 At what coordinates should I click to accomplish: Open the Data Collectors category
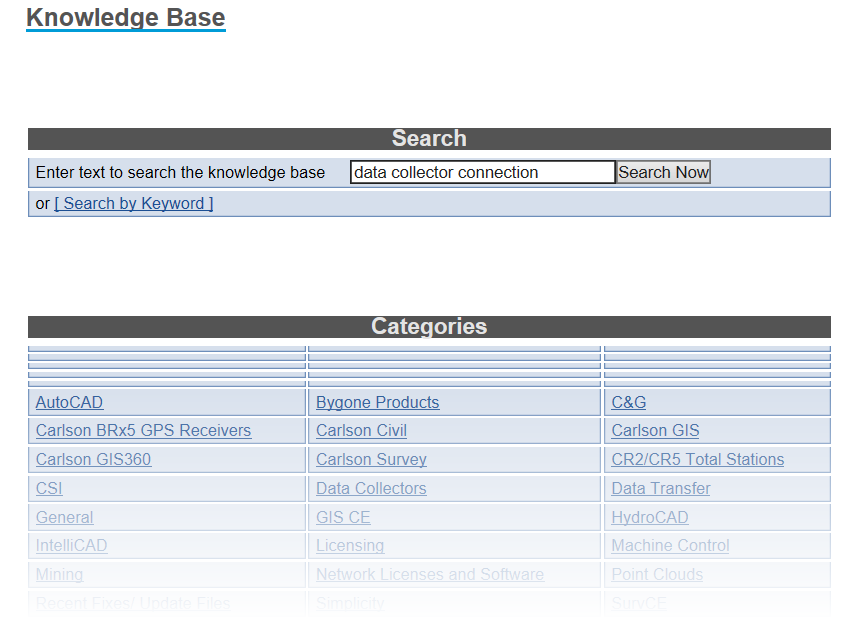371,488
